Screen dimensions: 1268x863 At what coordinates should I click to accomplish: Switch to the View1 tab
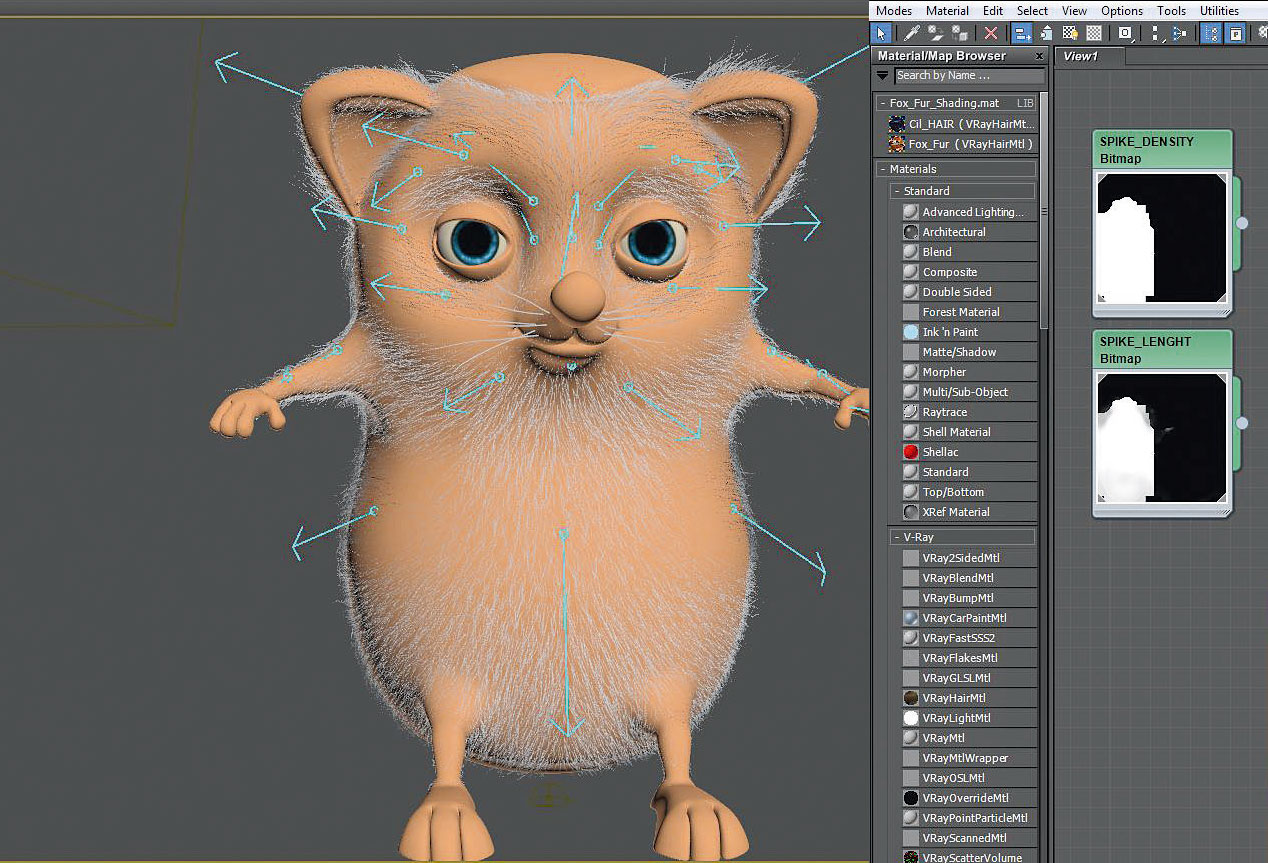coord(1080,56)
